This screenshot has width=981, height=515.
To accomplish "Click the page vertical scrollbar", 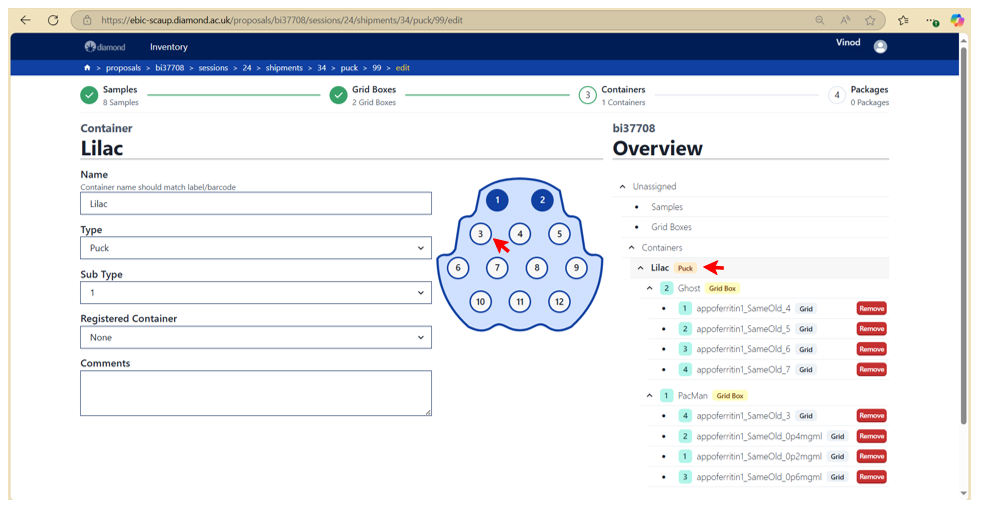I will coord(964,238).
